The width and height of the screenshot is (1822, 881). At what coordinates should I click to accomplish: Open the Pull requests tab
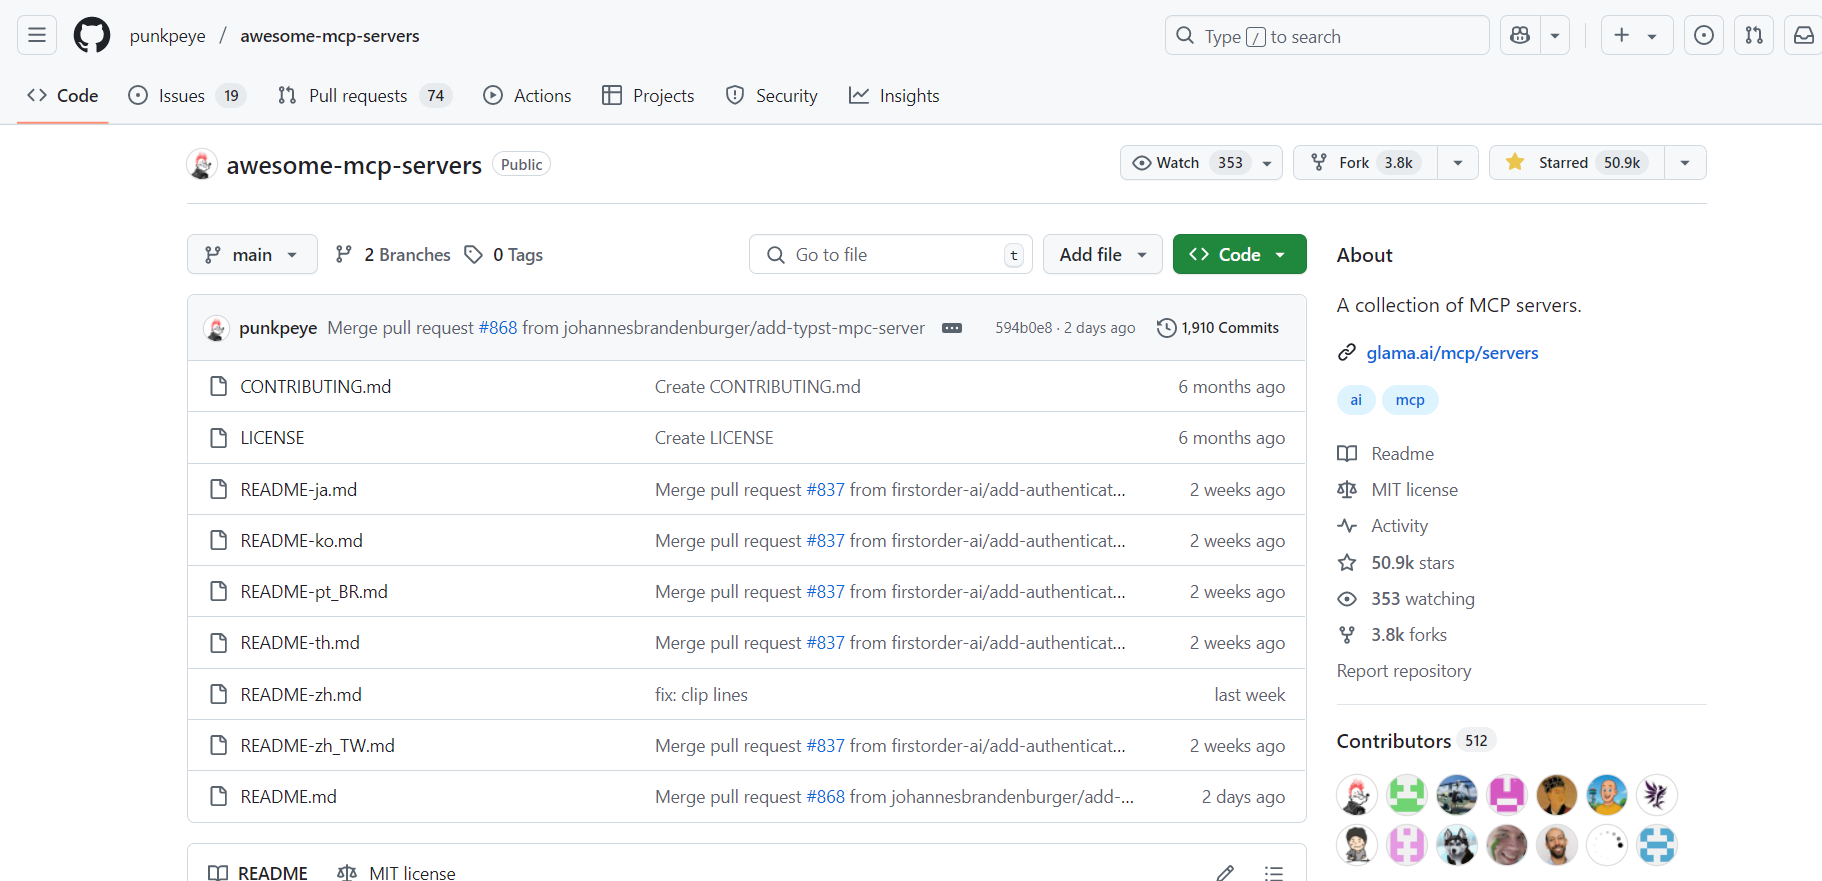364,96
